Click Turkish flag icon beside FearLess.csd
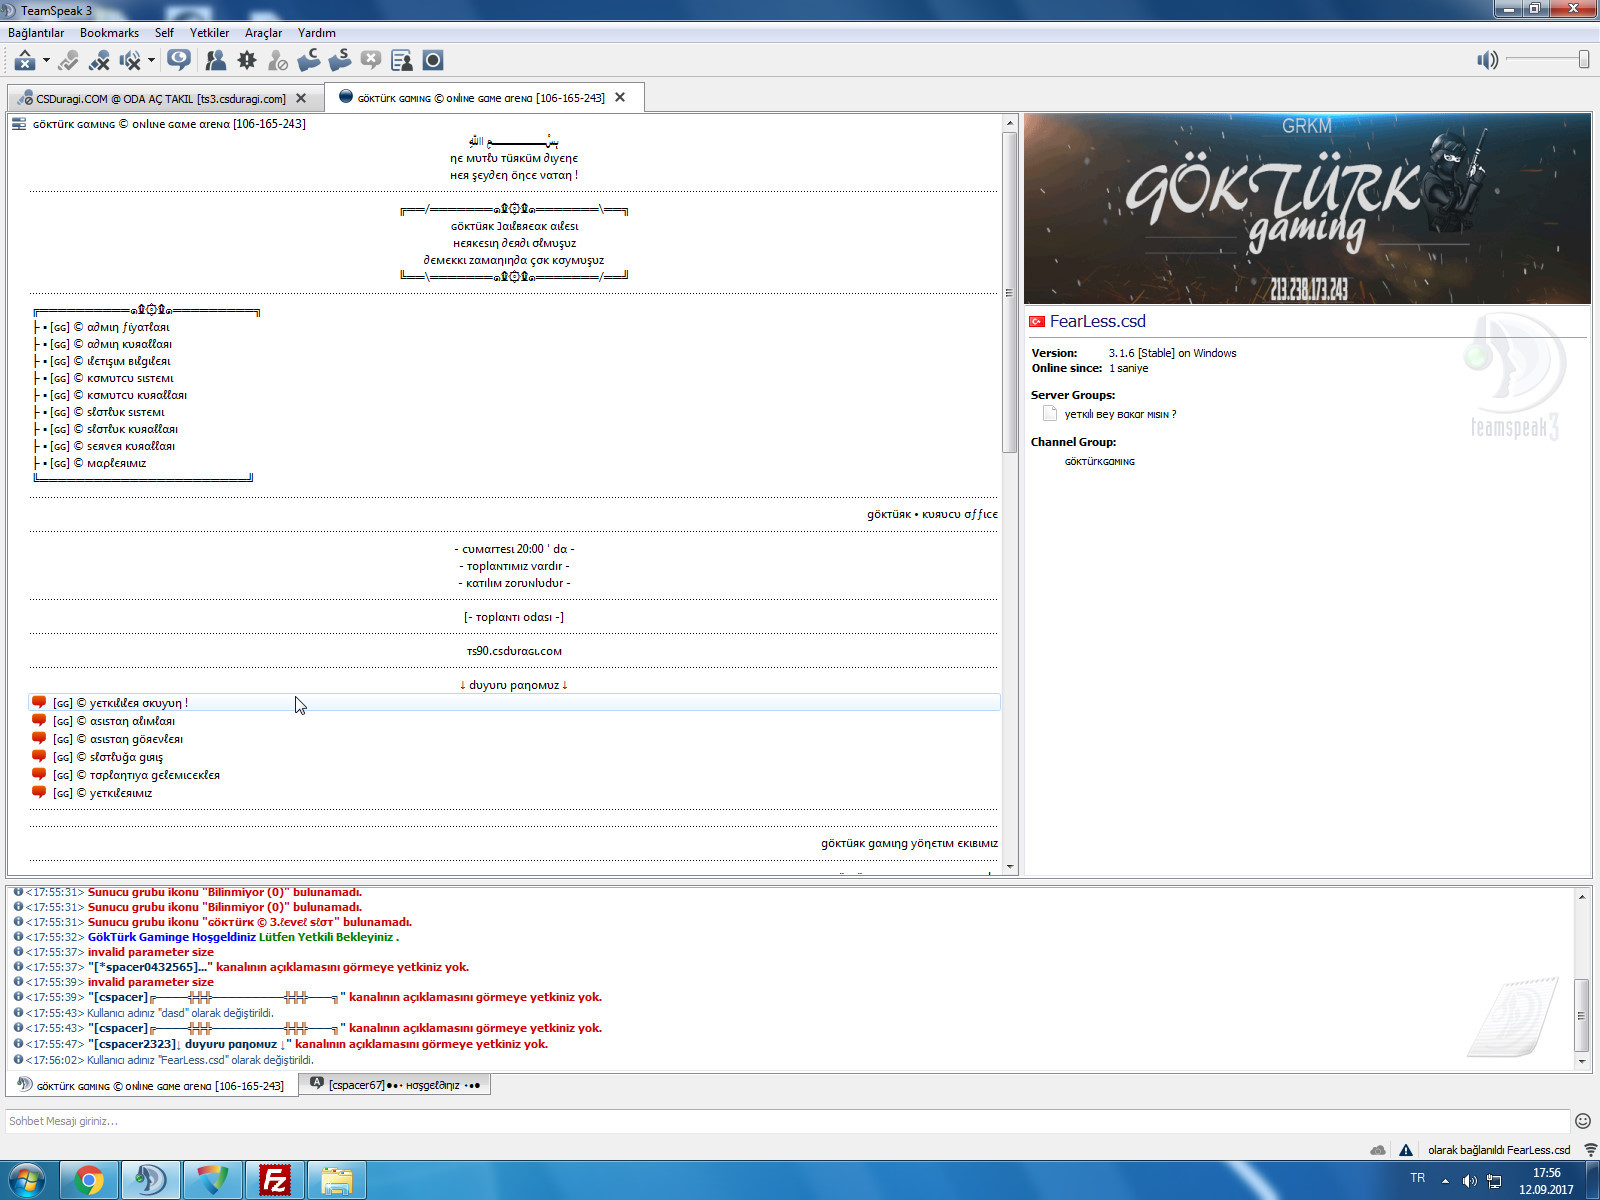 1037,321
